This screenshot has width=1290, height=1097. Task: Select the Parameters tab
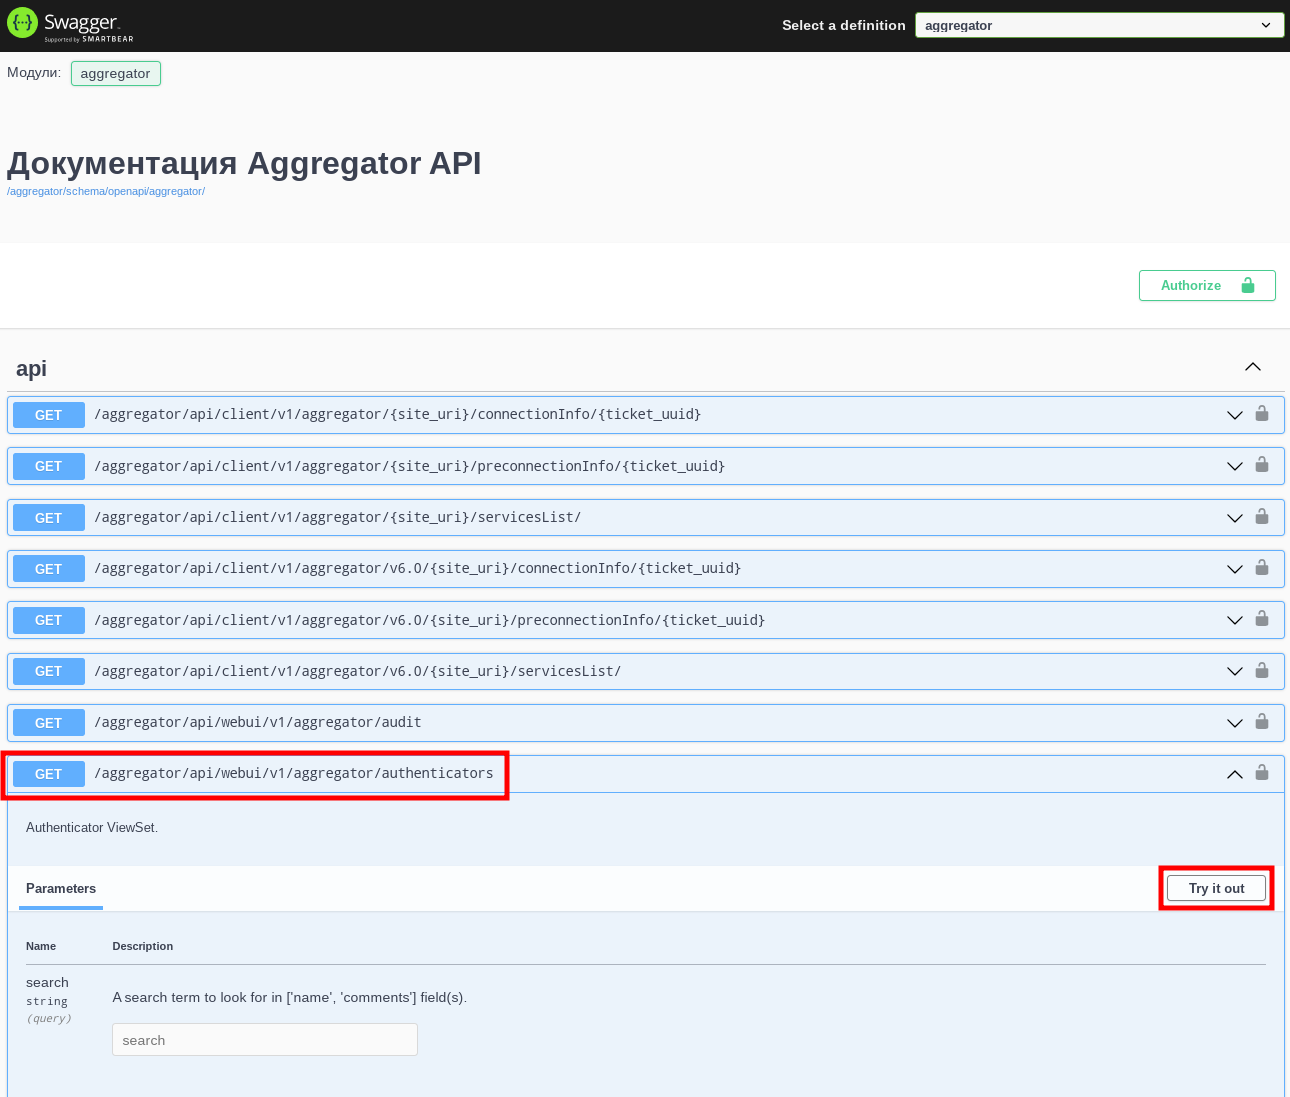pos(61,888)
